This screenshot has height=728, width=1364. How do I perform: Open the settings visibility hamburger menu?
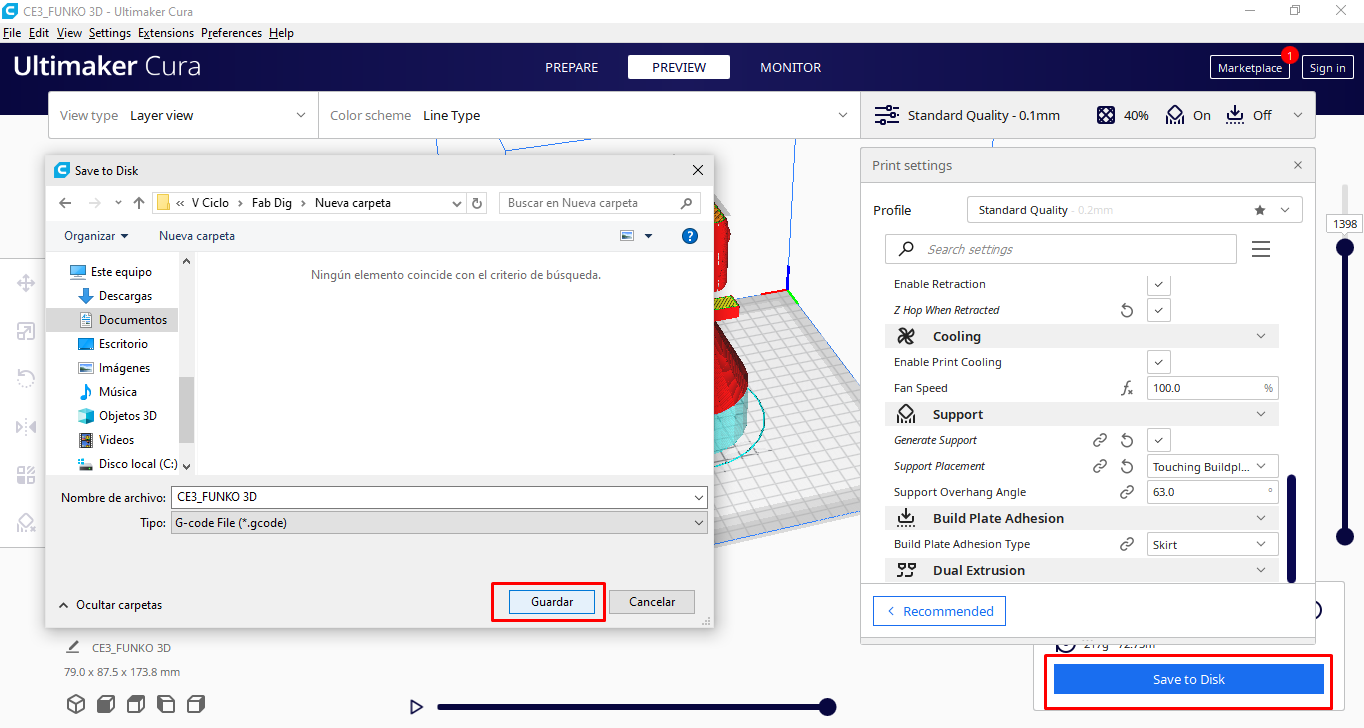[1261, 249]
